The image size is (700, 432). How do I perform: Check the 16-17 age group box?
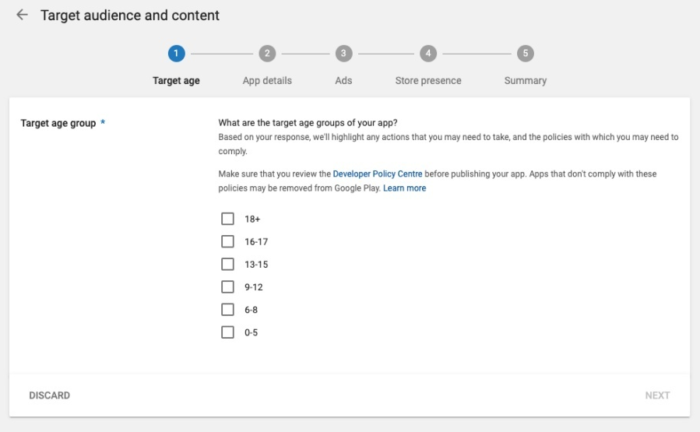point(228,241)
